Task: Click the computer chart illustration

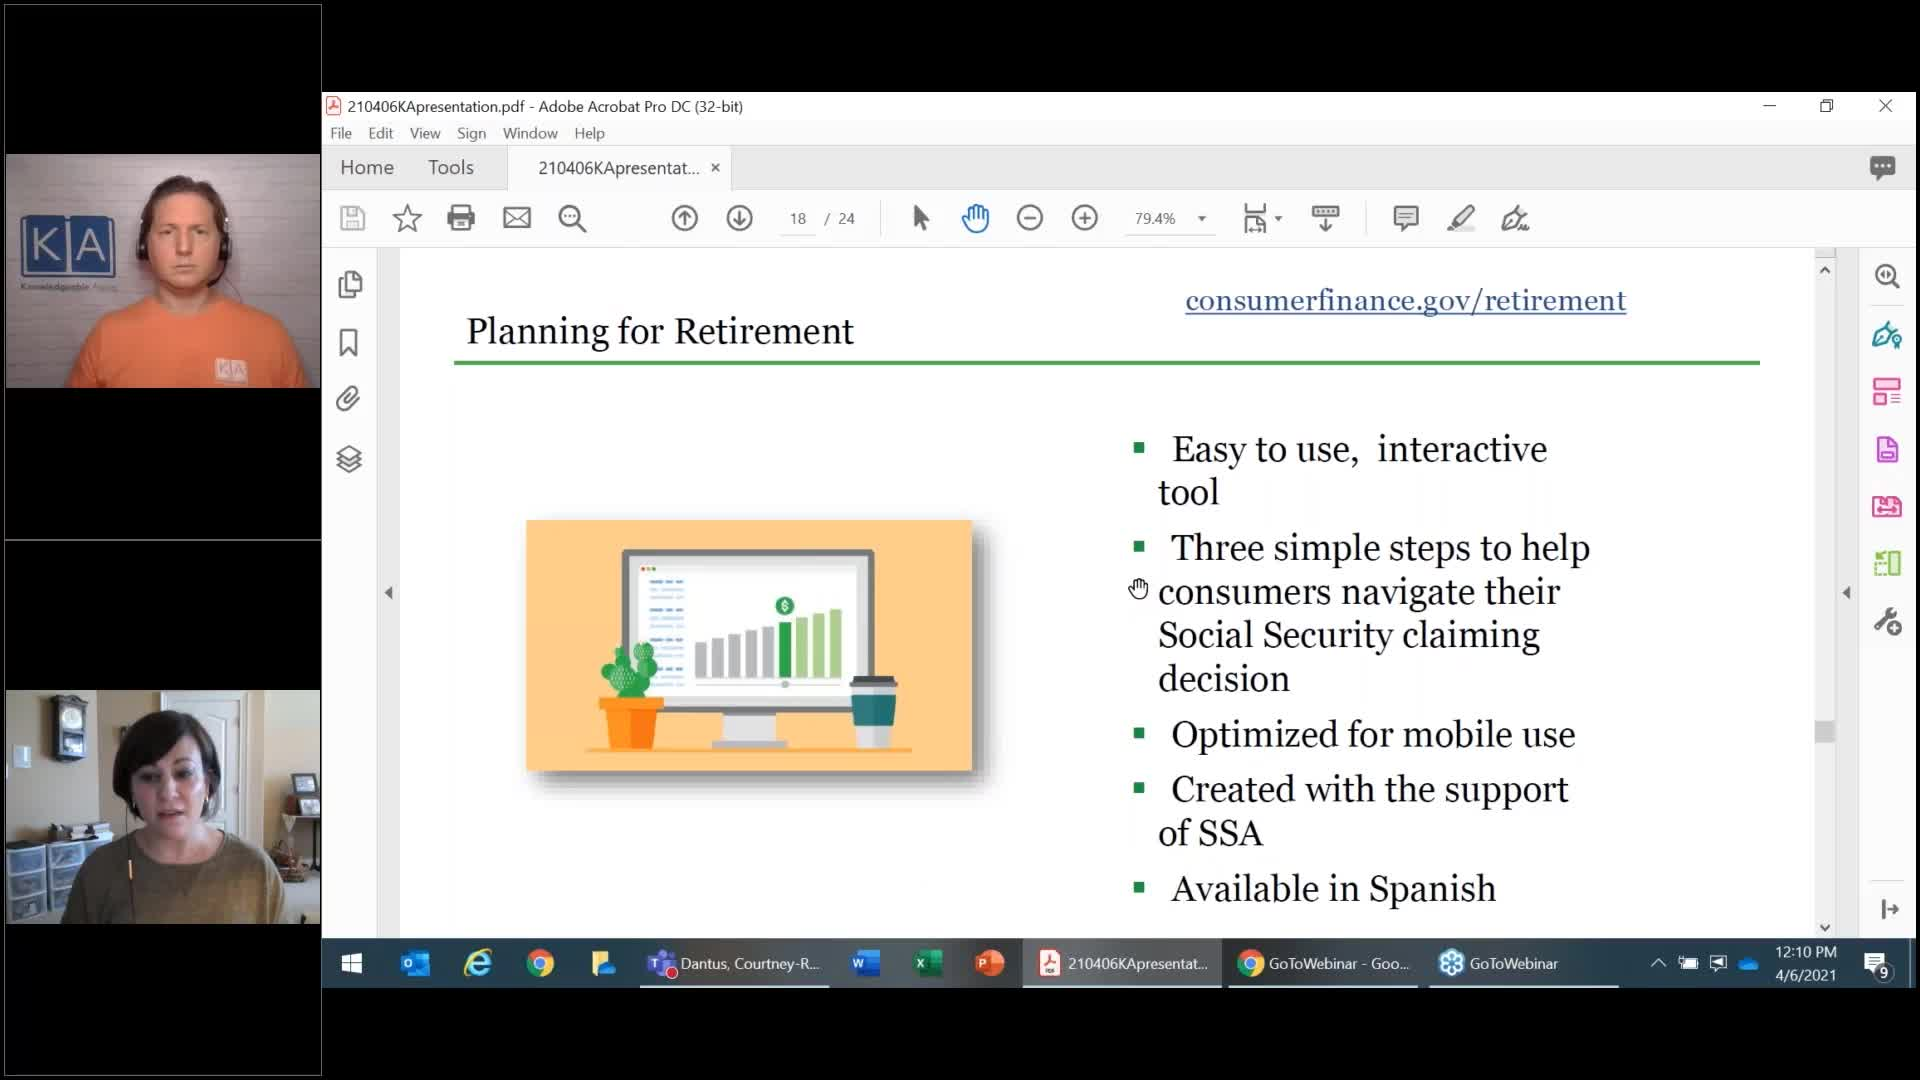Action: (x=749, y=645)
